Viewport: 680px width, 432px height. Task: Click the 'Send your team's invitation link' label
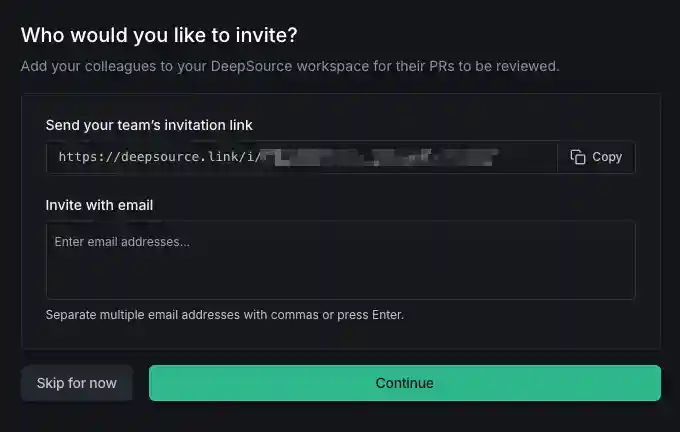(149, 125)
